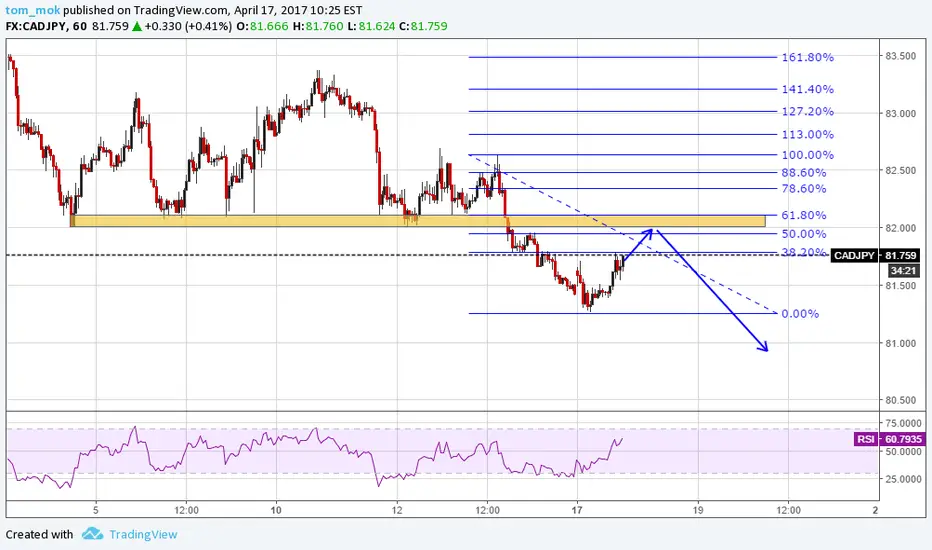
Task: Open the TradingView link at bottom
Action: [143, 534]
